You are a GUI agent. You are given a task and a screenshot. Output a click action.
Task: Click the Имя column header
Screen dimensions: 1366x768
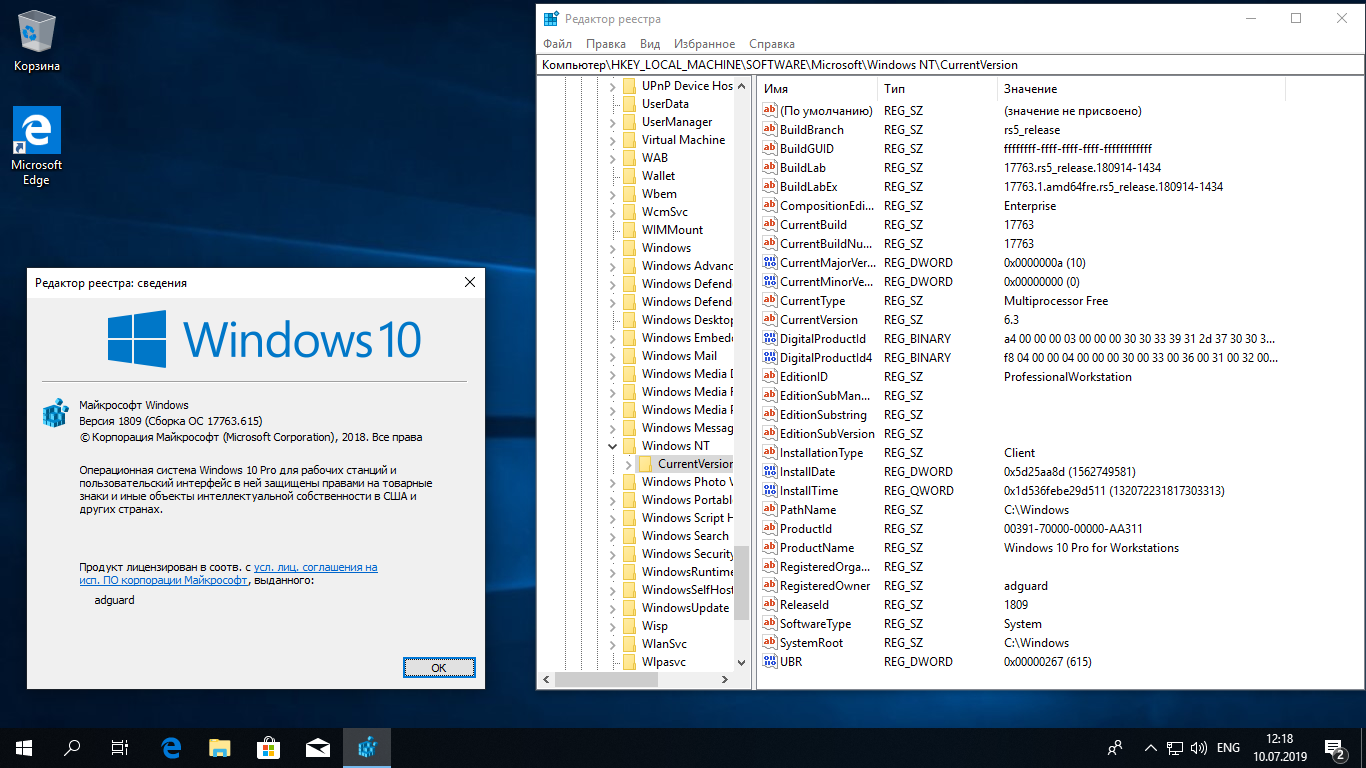tap(817, 89)
